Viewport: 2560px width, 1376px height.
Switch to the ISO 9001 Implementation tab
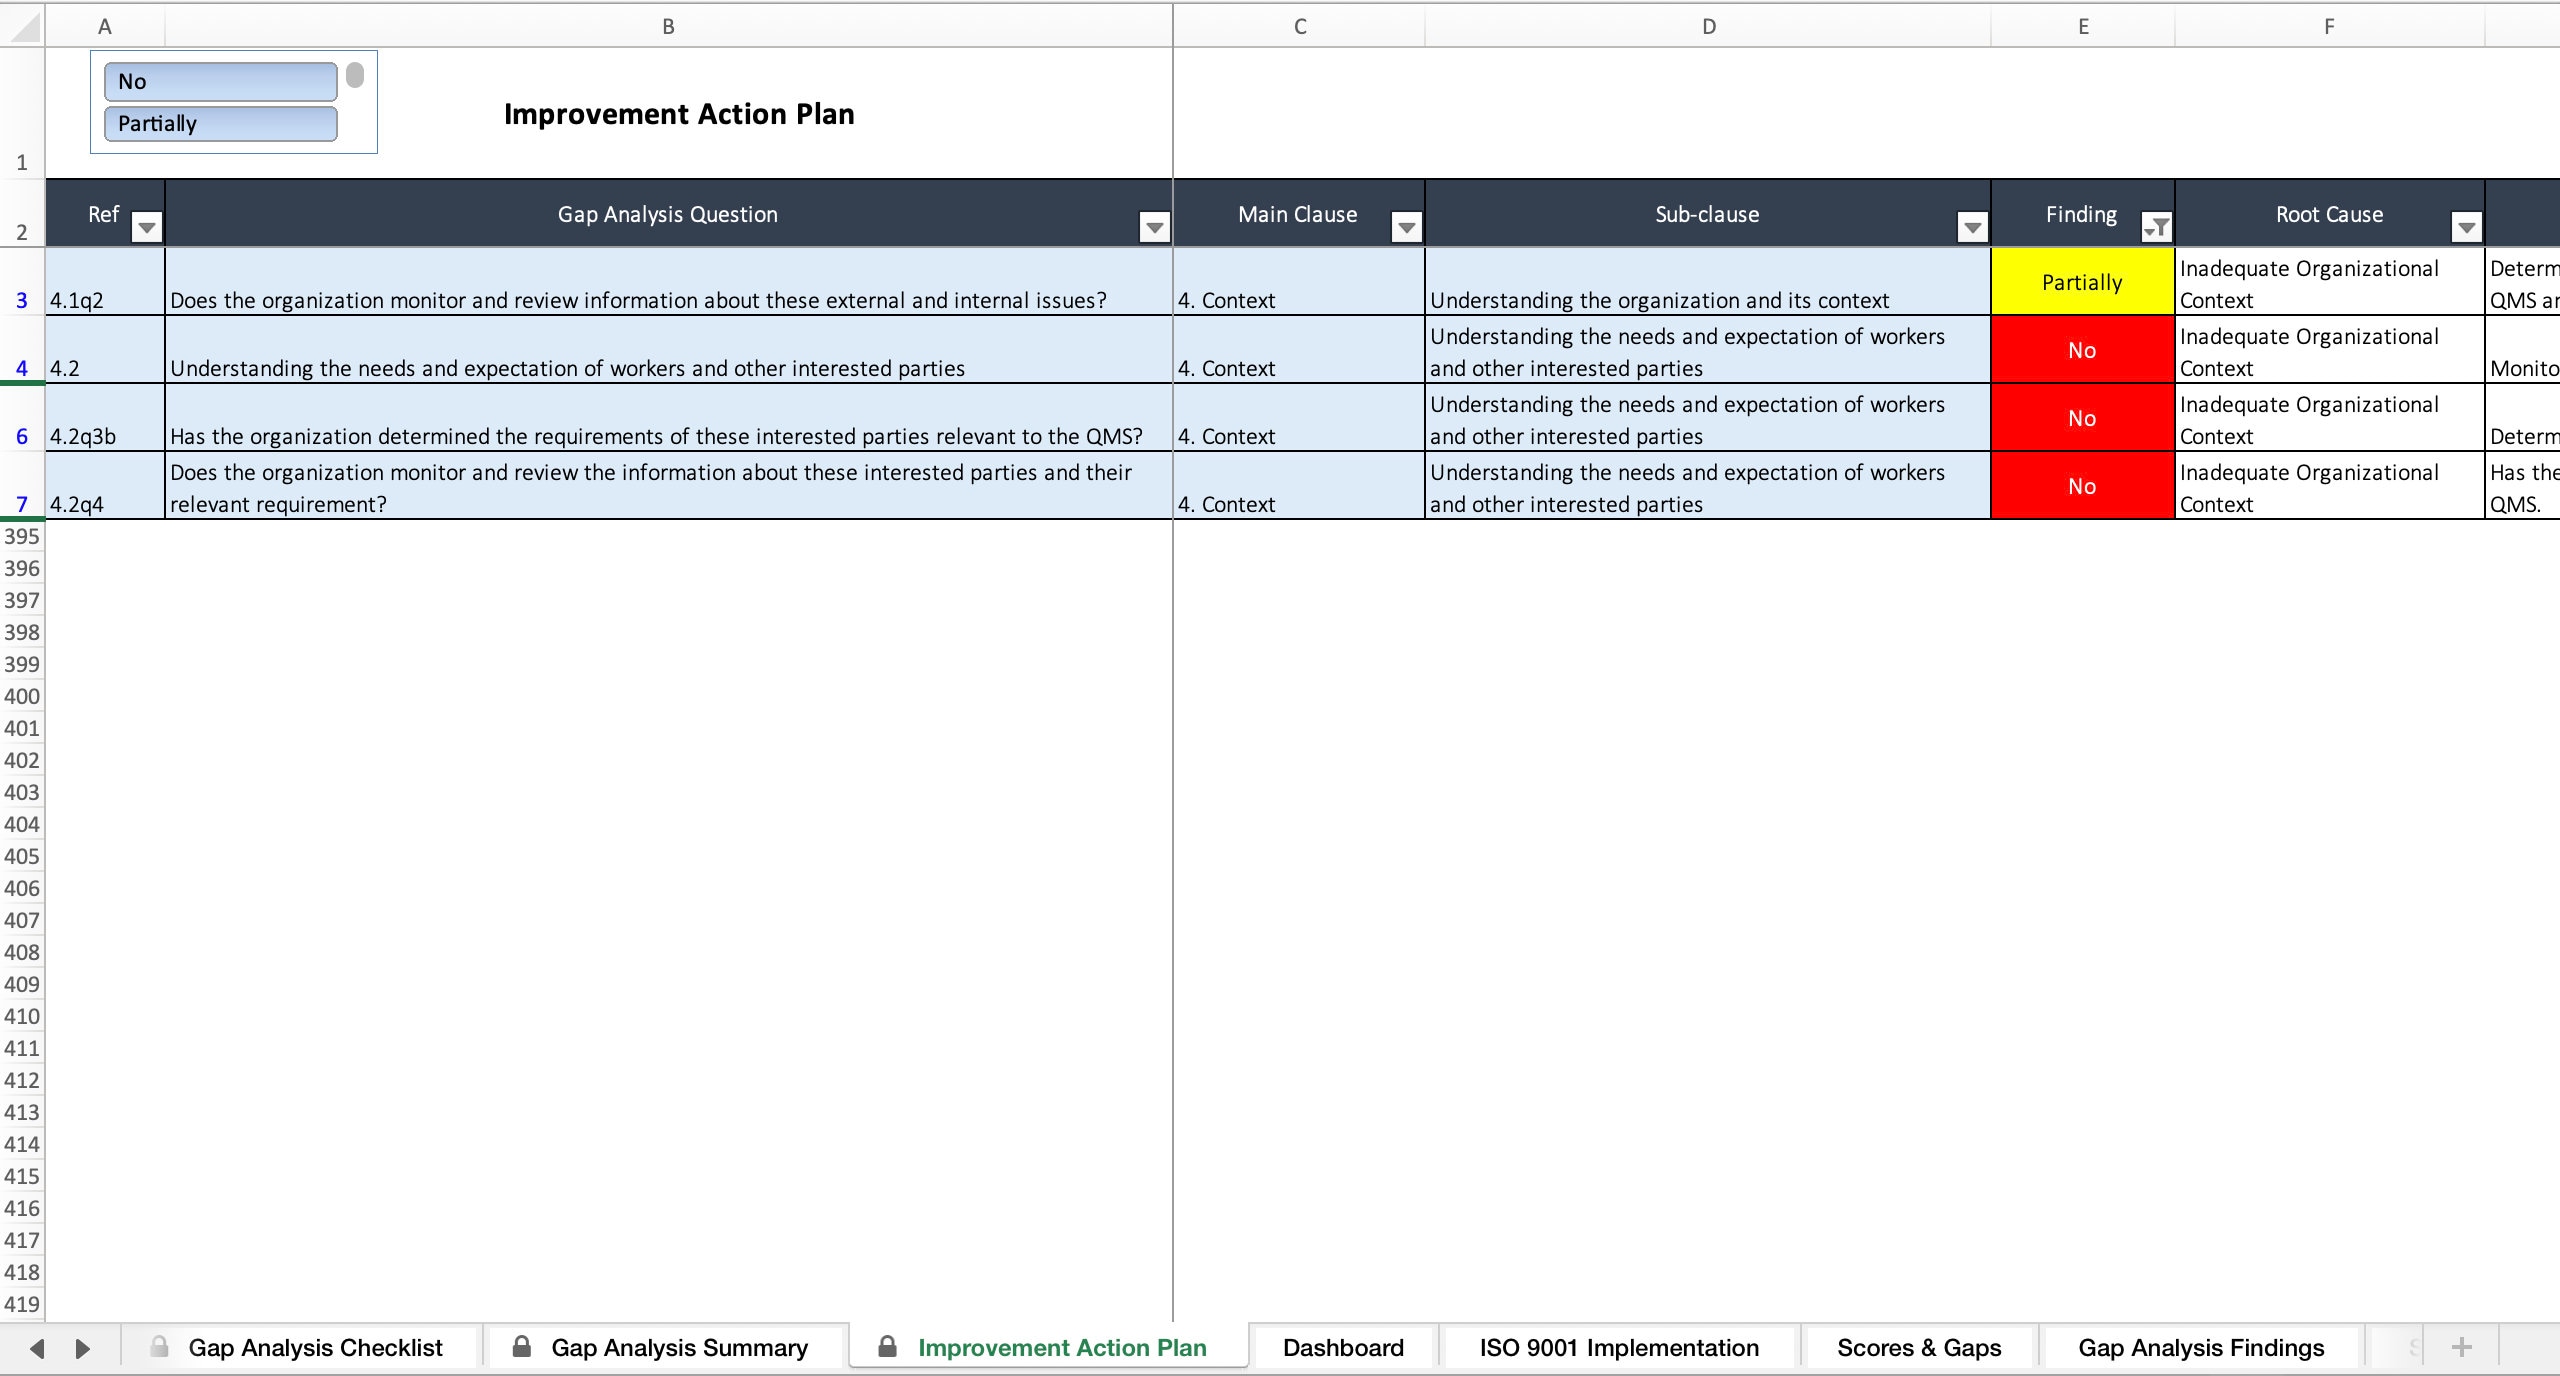pos(1618,1347)
